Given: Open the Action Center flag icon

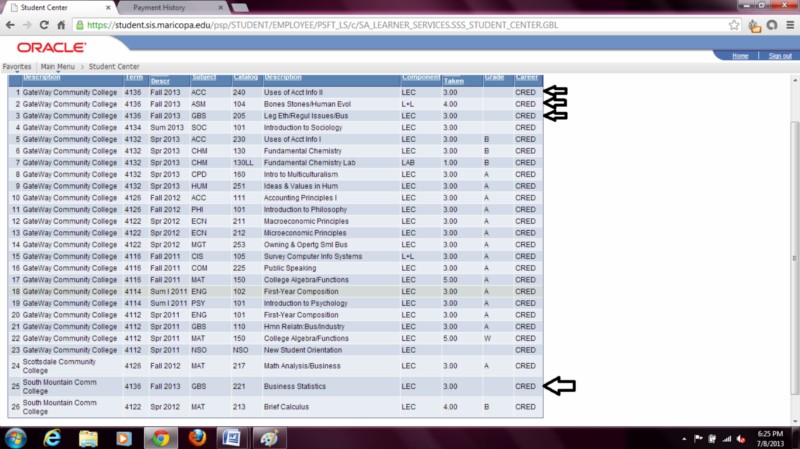Looking at the screenshot, I should (697, 439).
